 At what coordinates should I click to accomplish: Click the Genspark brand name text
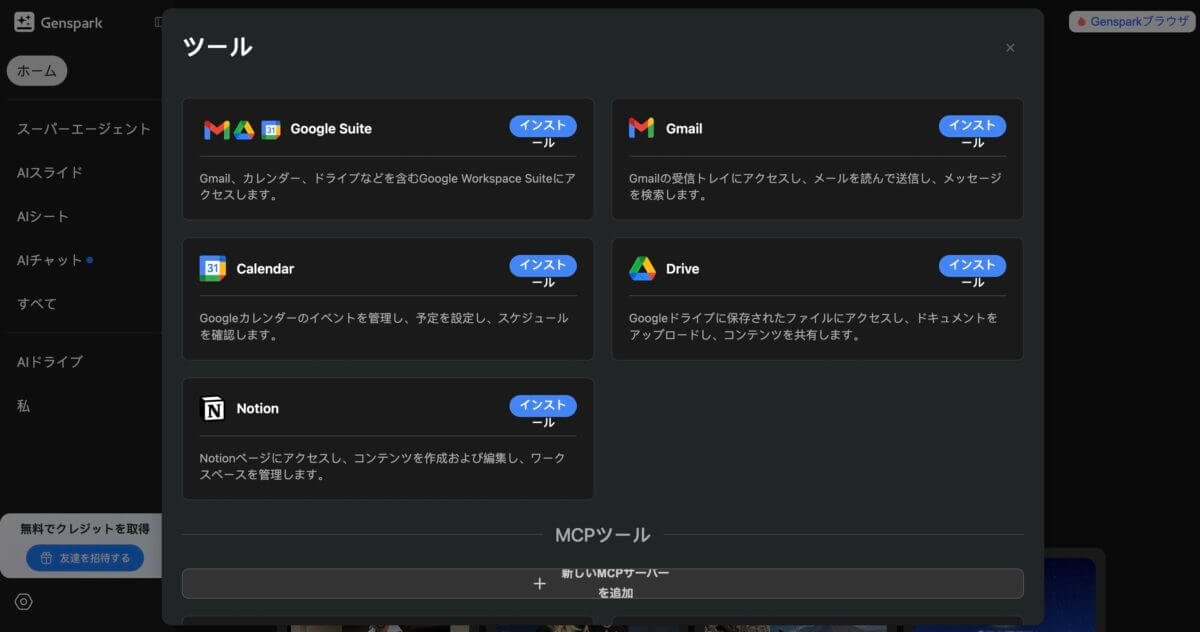click(x=72, y=23)
